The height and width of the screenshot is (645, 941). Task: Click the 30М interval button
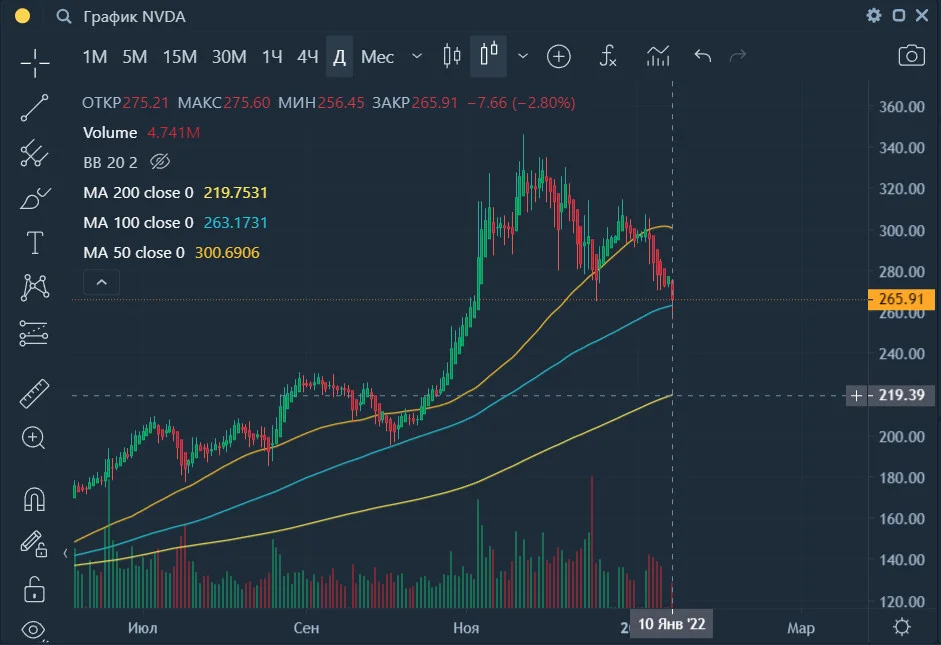pyautogui.click(x=229, y=57)
